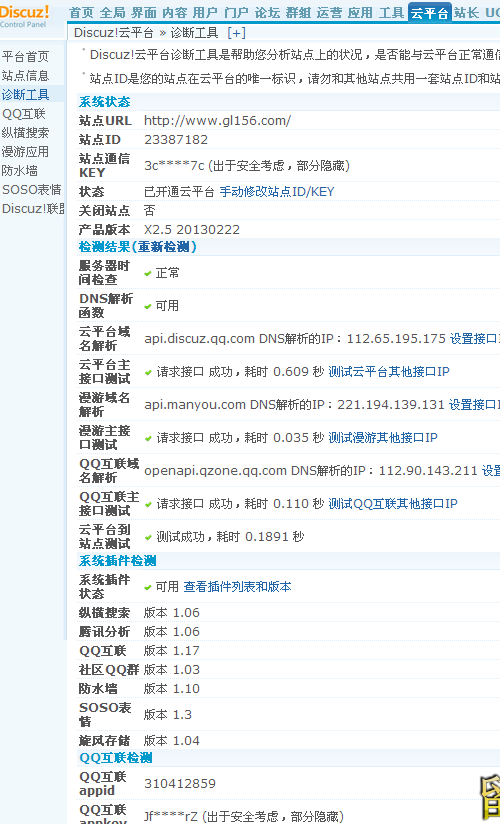Viewport: 500px width, 824px height.
Task: Click the site ID 23387182
Action: (176, 140)
